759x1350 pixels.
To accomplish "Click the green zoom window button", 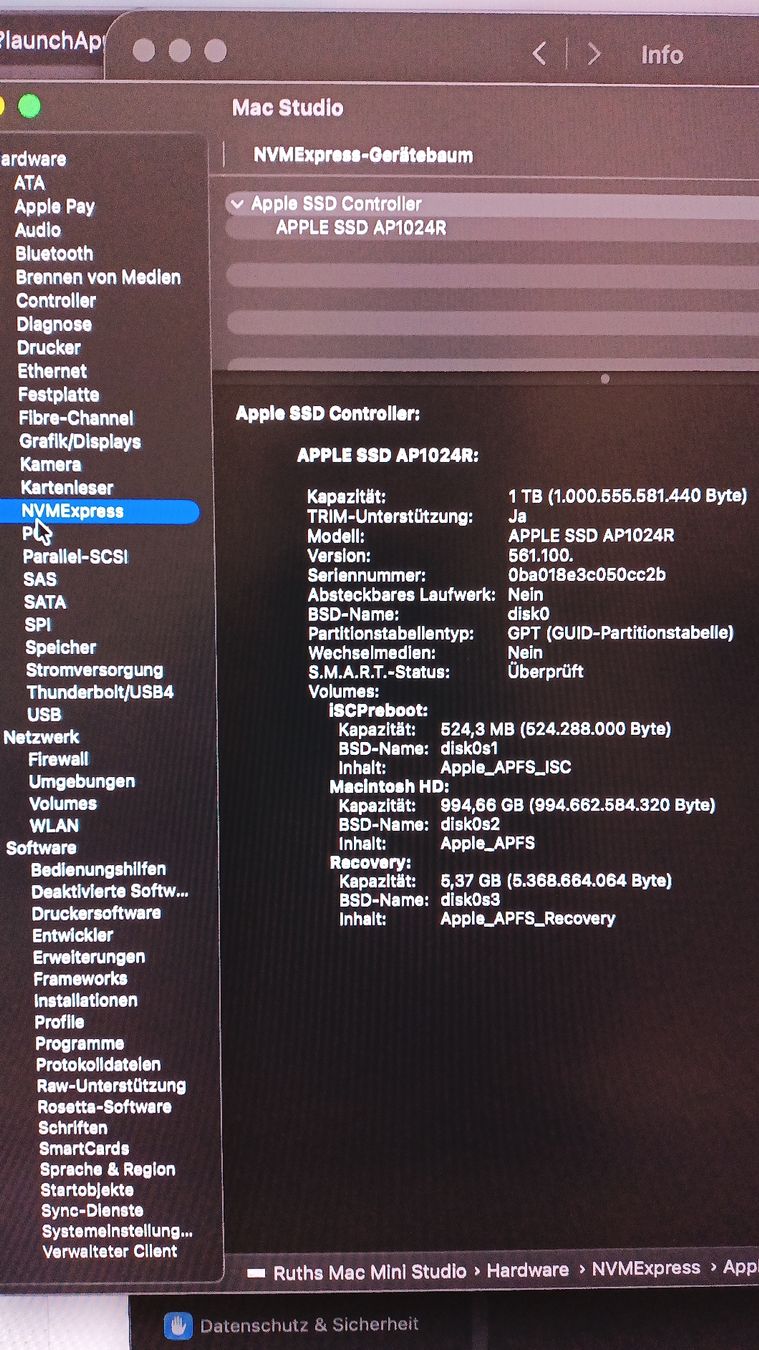I will tap(29, 105).
